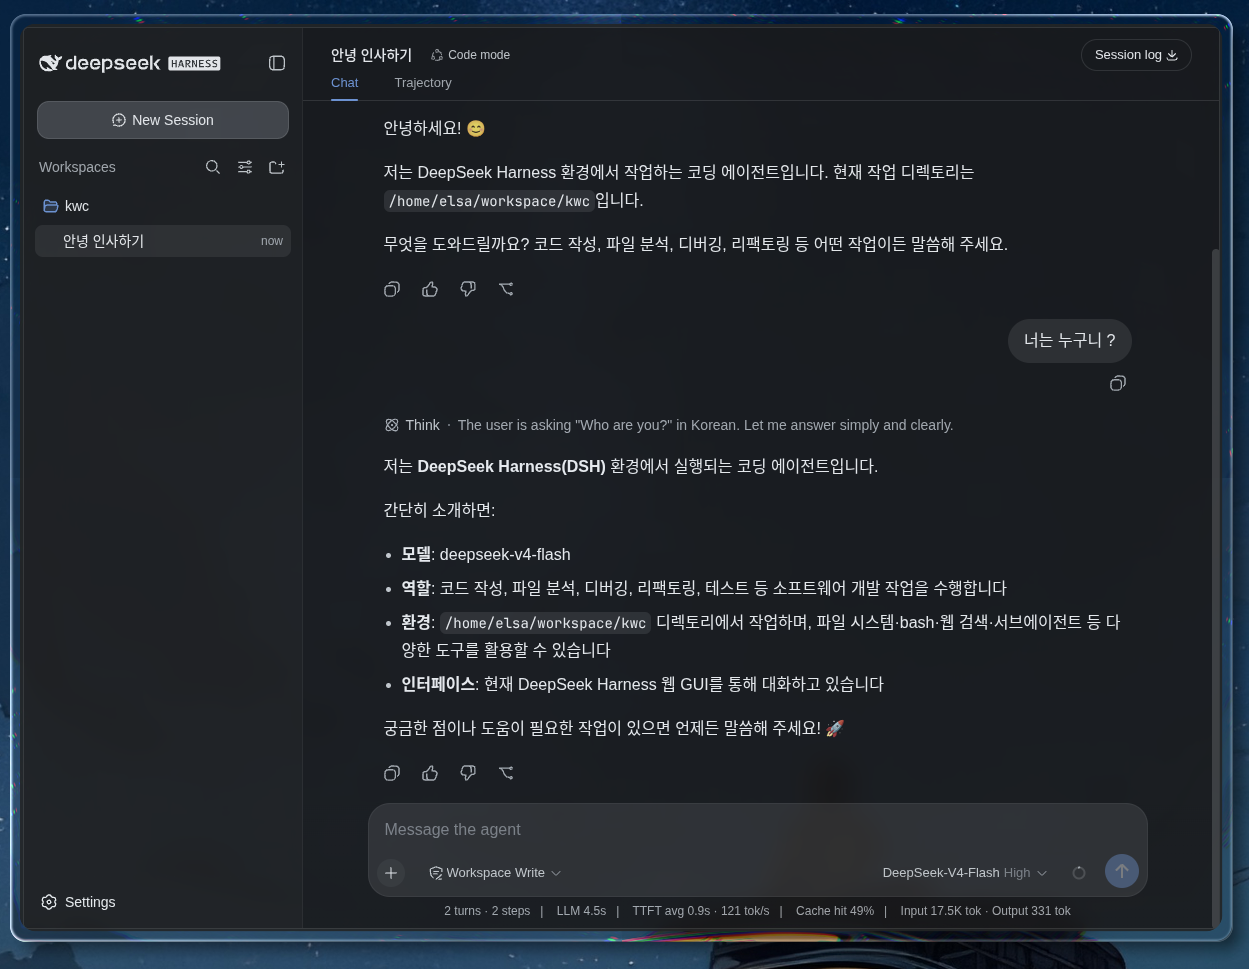Click the 'now' timestamp on session

pos(272,241)
